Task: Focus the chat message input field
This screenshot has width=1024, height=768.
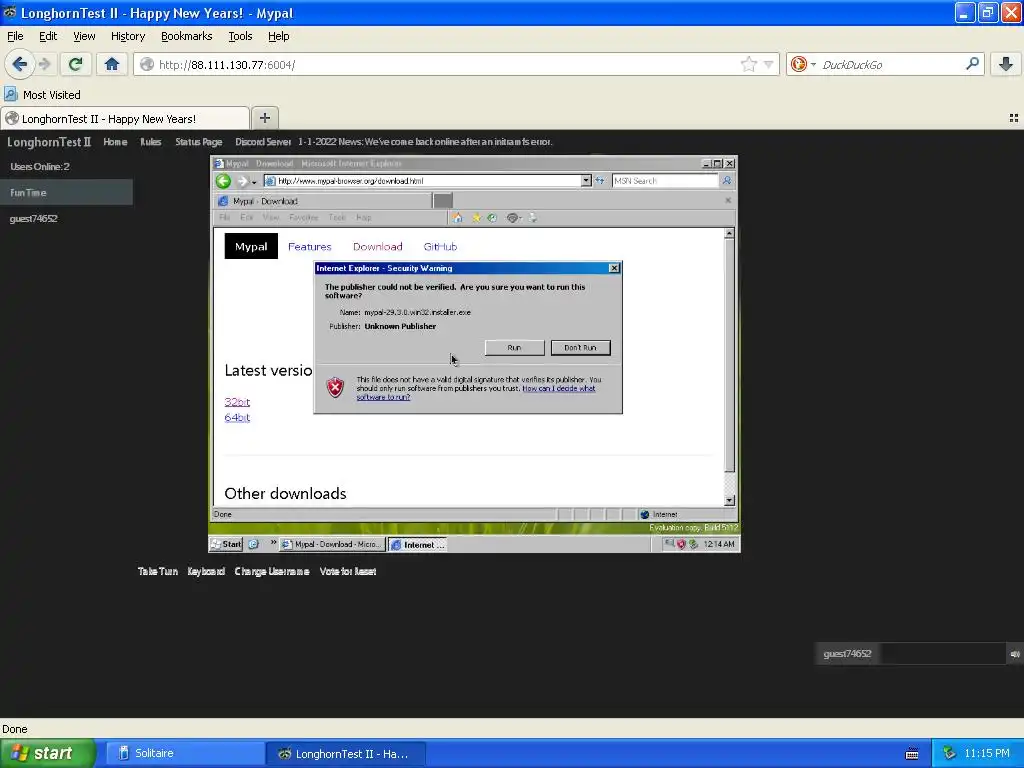Action: click(944, 654)
